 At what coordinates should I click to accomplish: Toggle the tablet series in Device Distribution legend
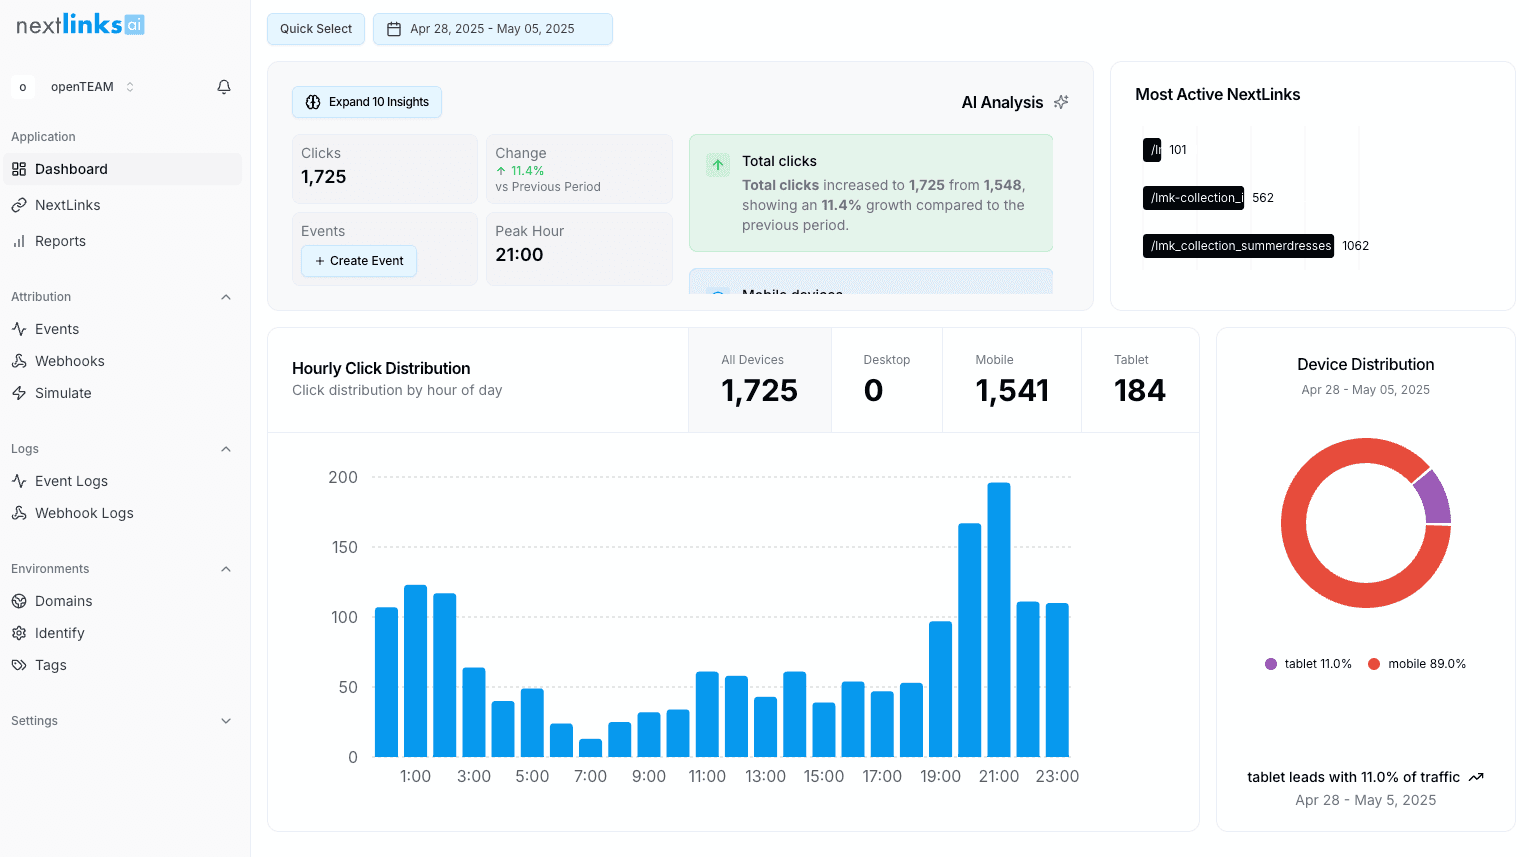1307,663
